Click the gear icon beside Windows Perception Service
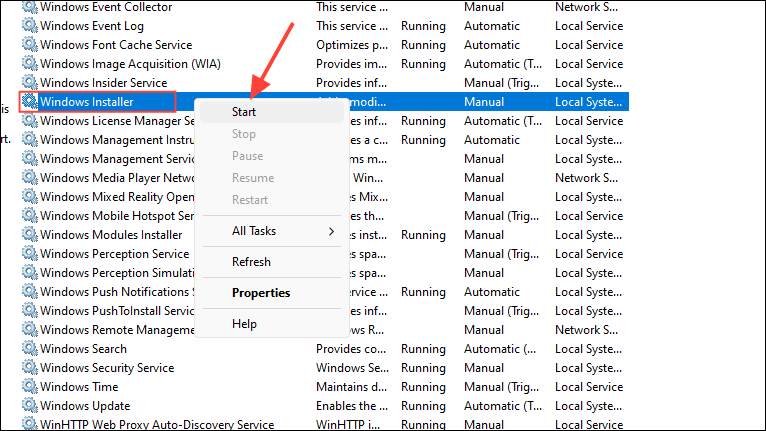The height and width of the screenshot is (431, 766). pyautogui.click(x=30, y=254)
